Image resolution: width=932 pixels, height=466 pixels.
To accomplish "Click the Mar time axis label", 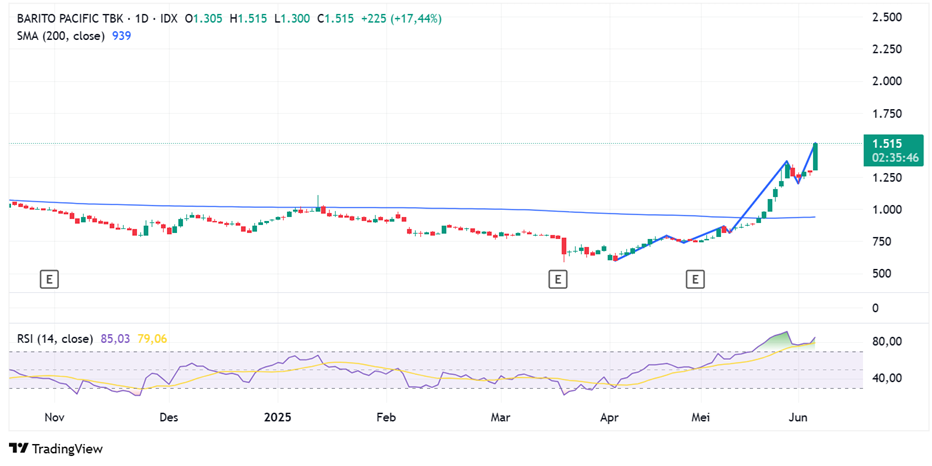I will coord(500,418).
